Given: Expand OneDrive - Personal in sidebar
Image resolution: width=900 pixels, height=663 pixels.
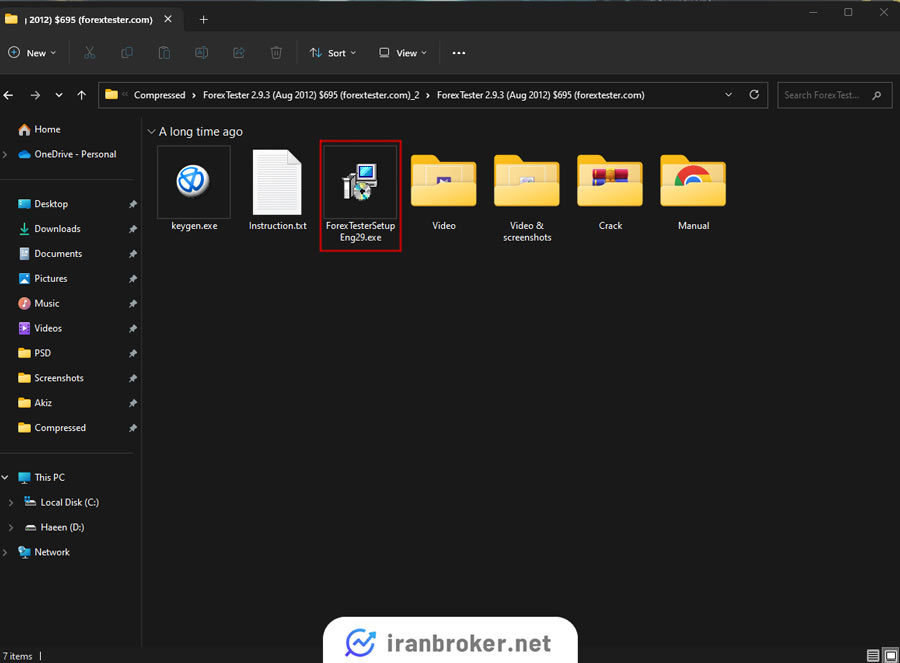Looking at the screenshot, I should pos(5,154).
